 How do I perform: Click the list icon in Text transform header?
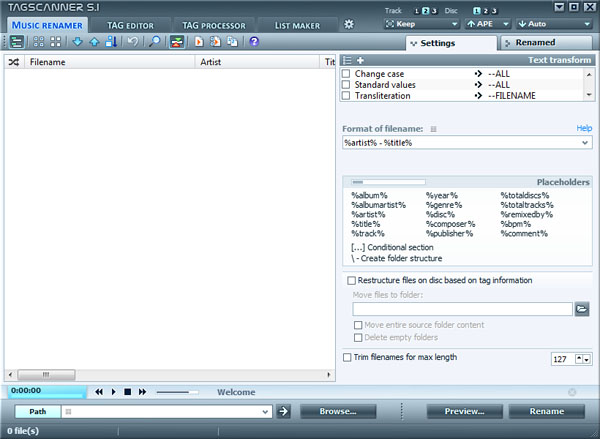coord(347,60)
